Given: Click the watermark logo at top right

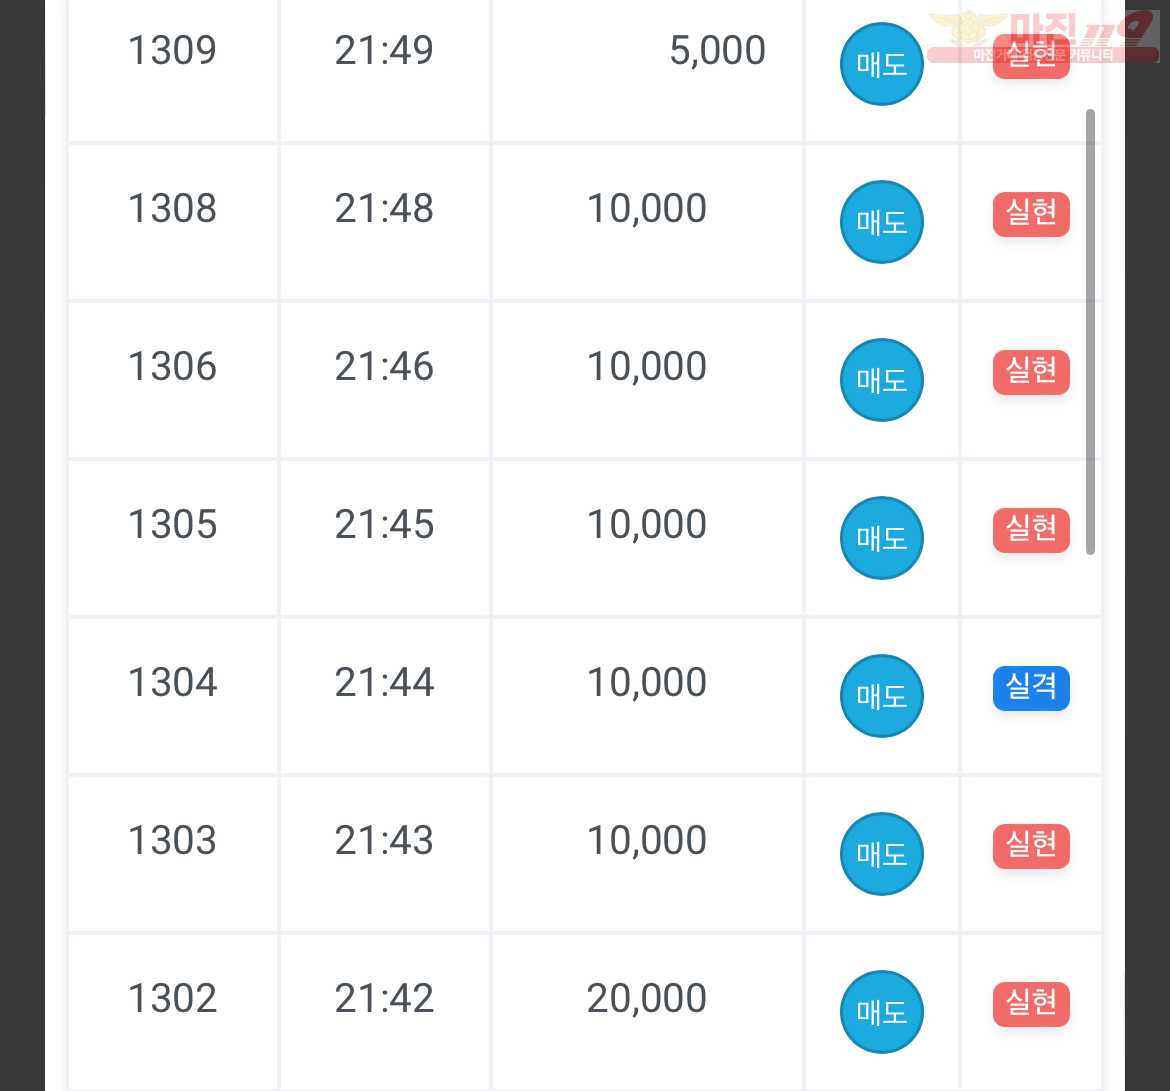Looking at the screenshot, I should pyautogui.click(x=1043, y=36).
